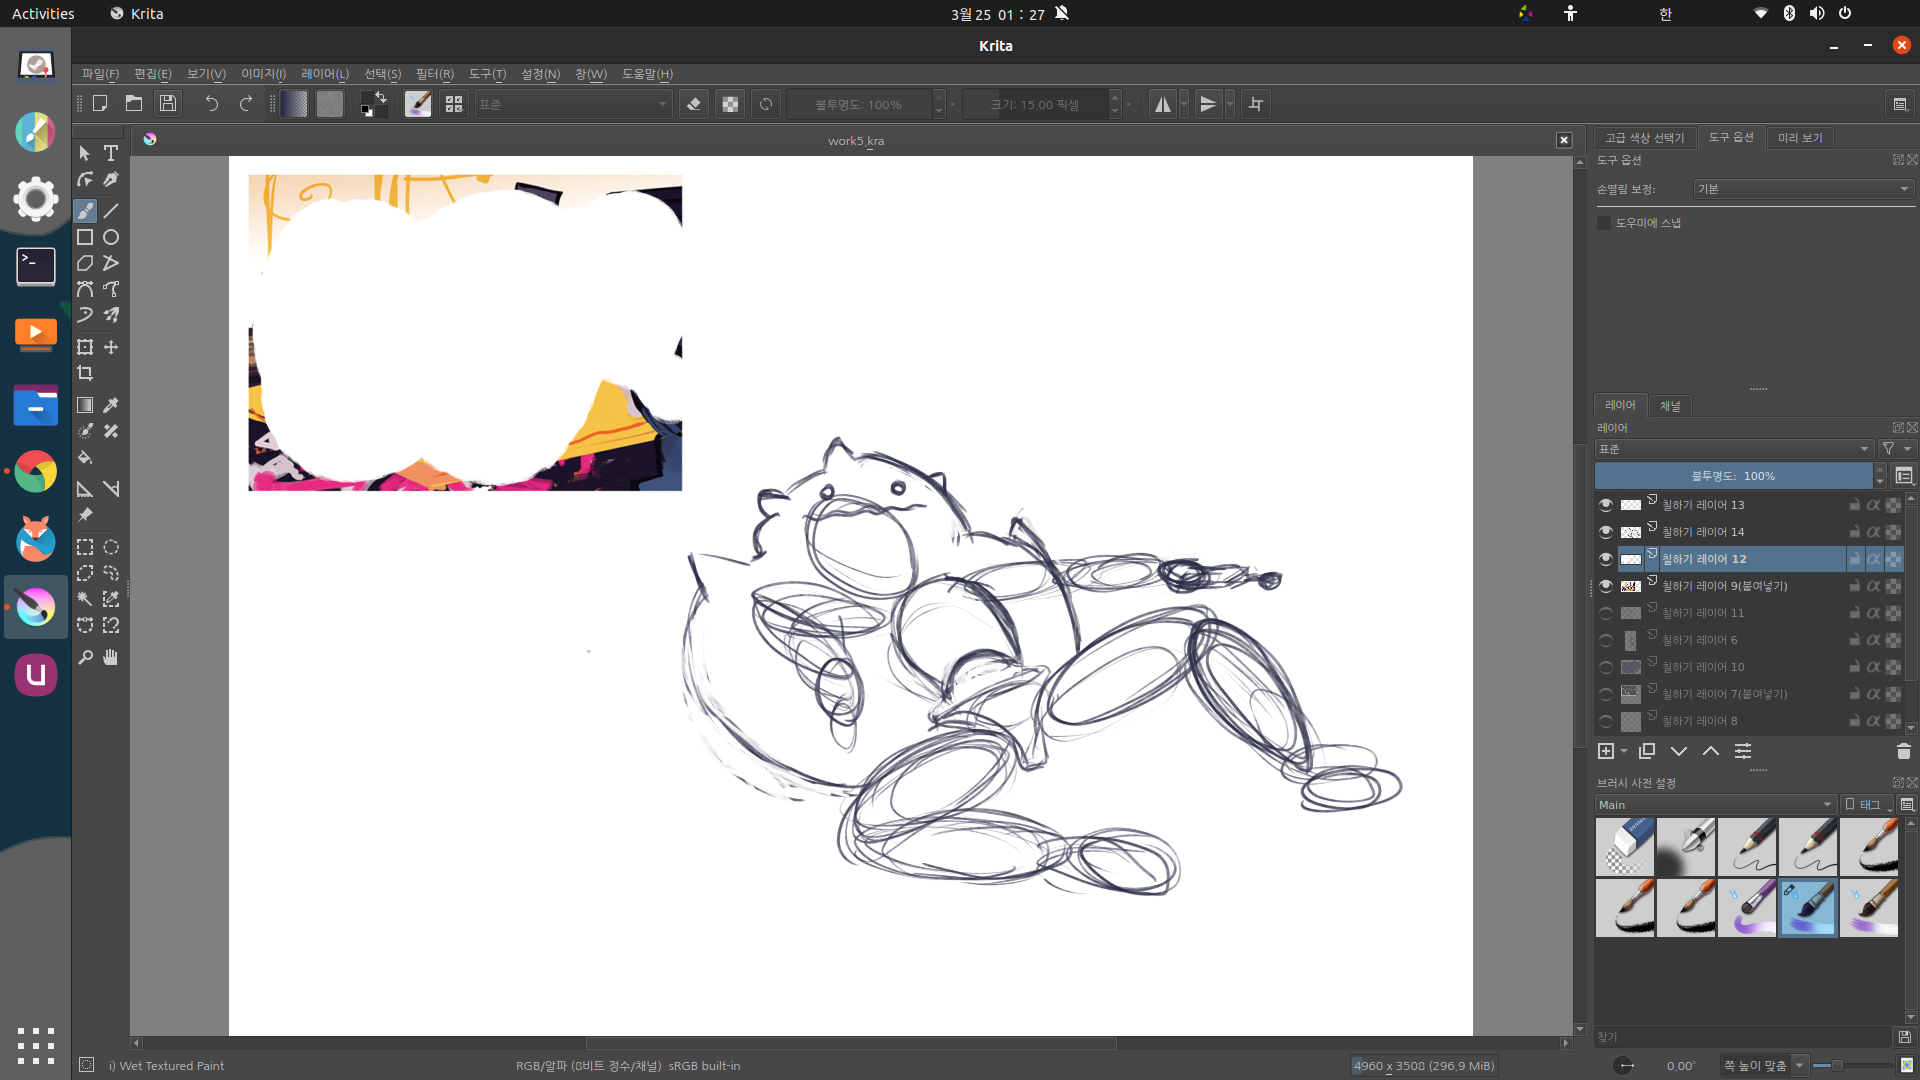Switch to the 미리 보기 tab

click(x=1800, y=138)
